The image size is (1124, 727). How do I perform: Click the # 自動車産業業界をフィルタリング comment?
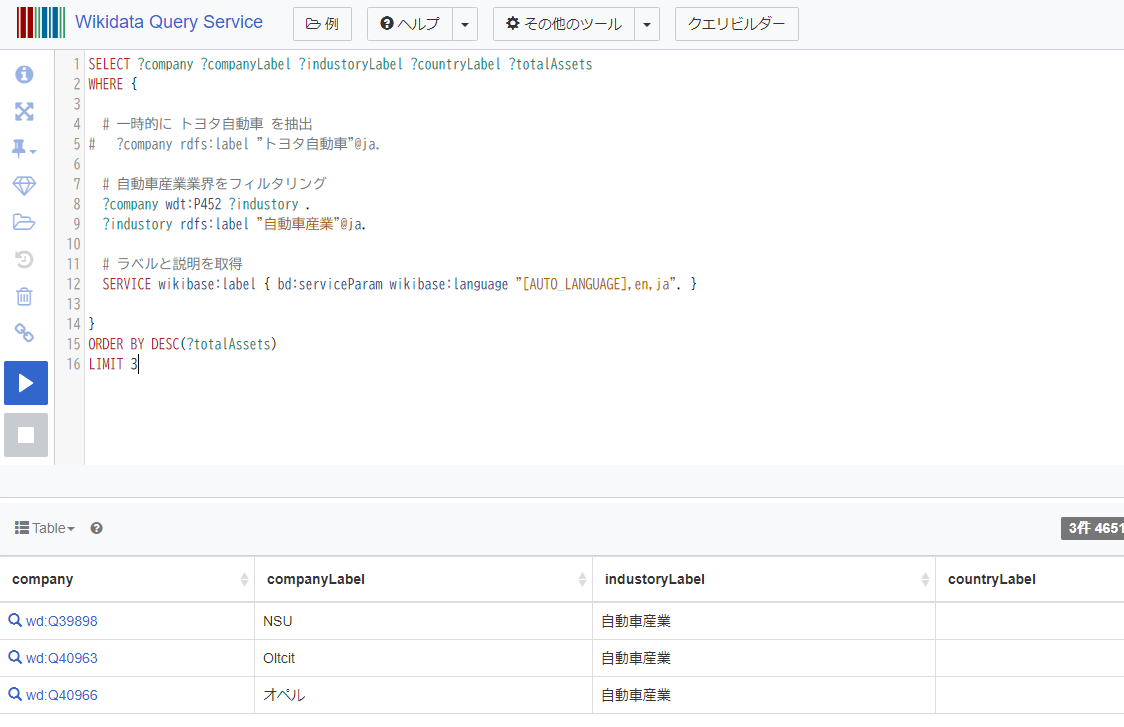[214, 184]
